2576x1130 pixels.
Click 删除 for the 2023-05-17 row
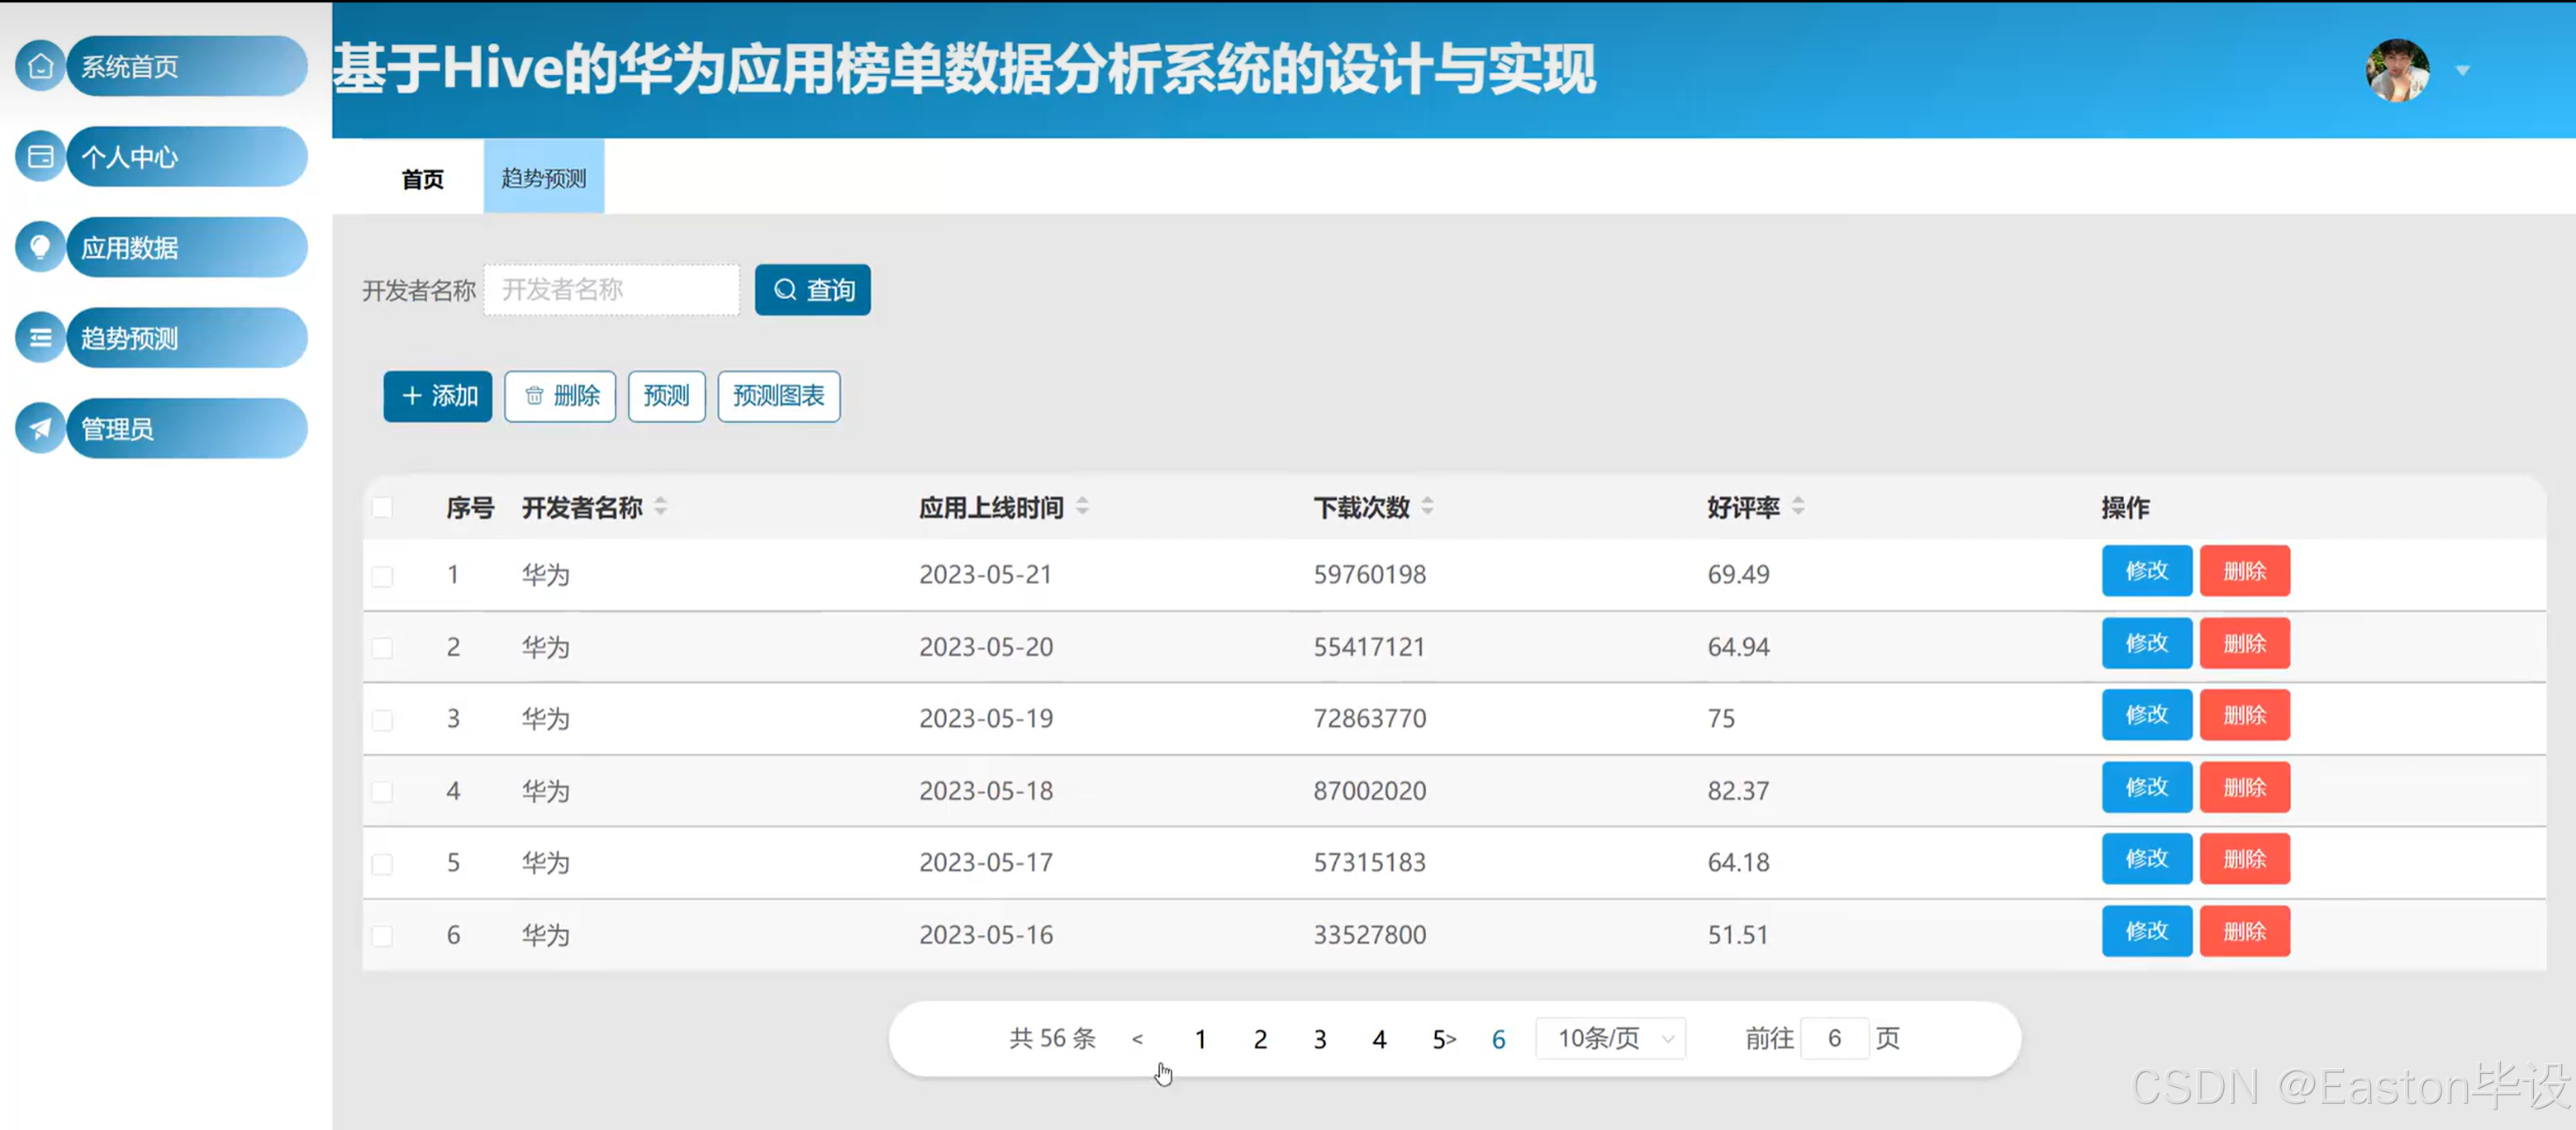[x=2245, y=859]
